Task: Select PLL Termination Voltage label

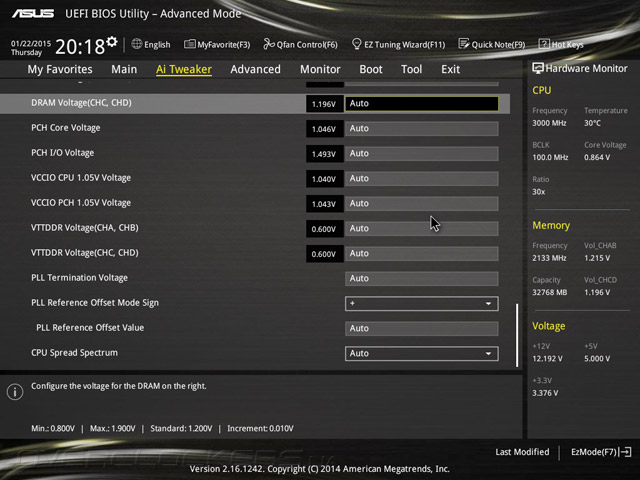Action: click(x=79, y=278)
